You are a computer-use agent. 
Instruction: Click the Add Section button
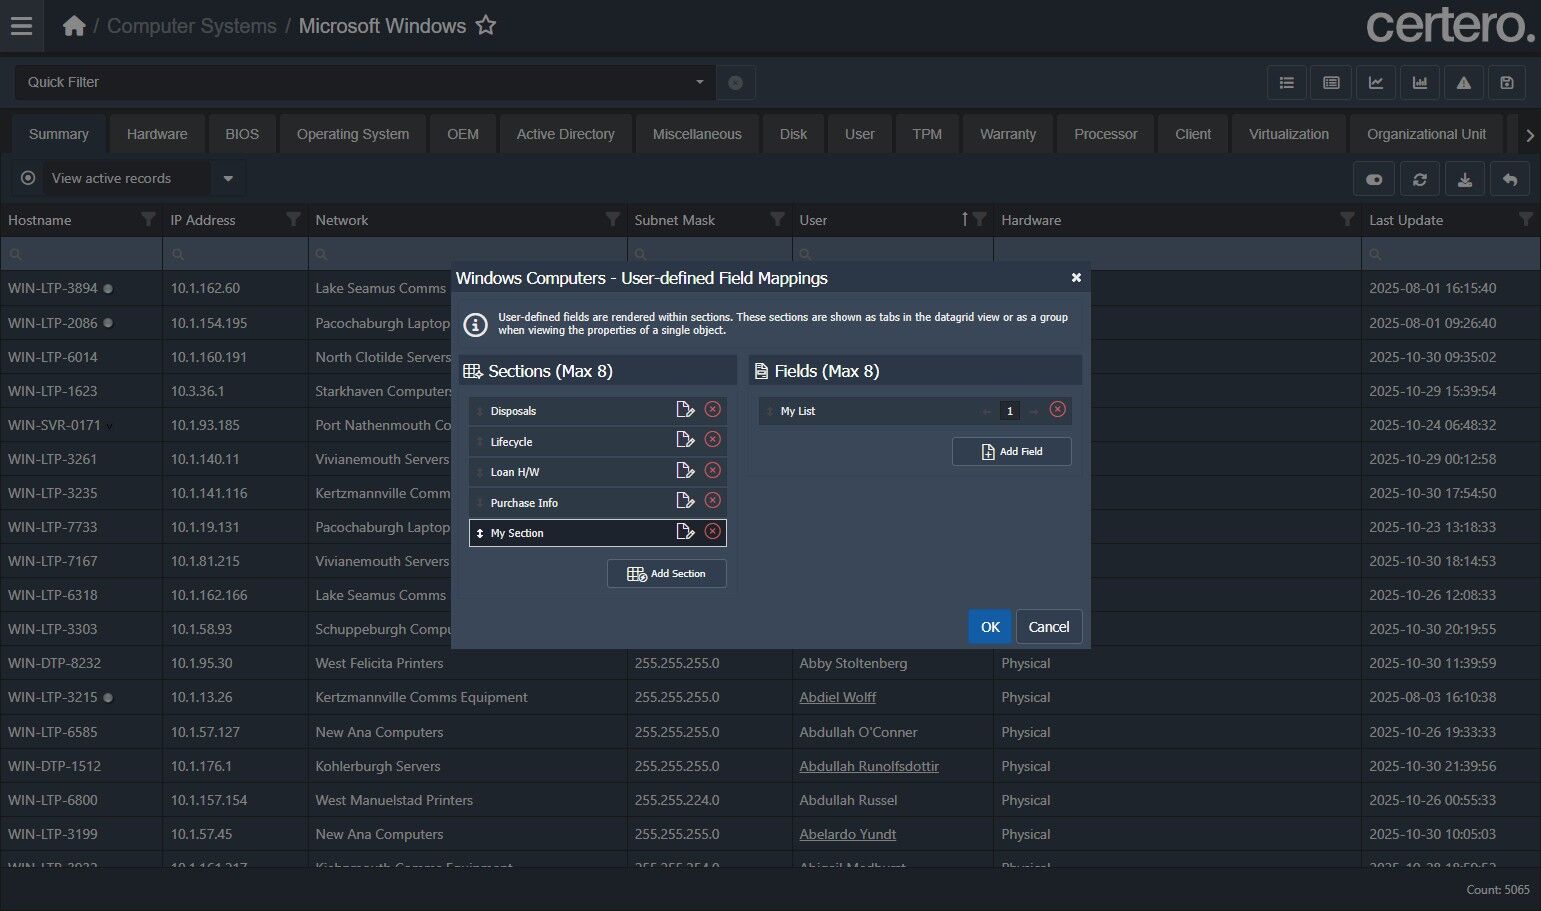(666, 574)
